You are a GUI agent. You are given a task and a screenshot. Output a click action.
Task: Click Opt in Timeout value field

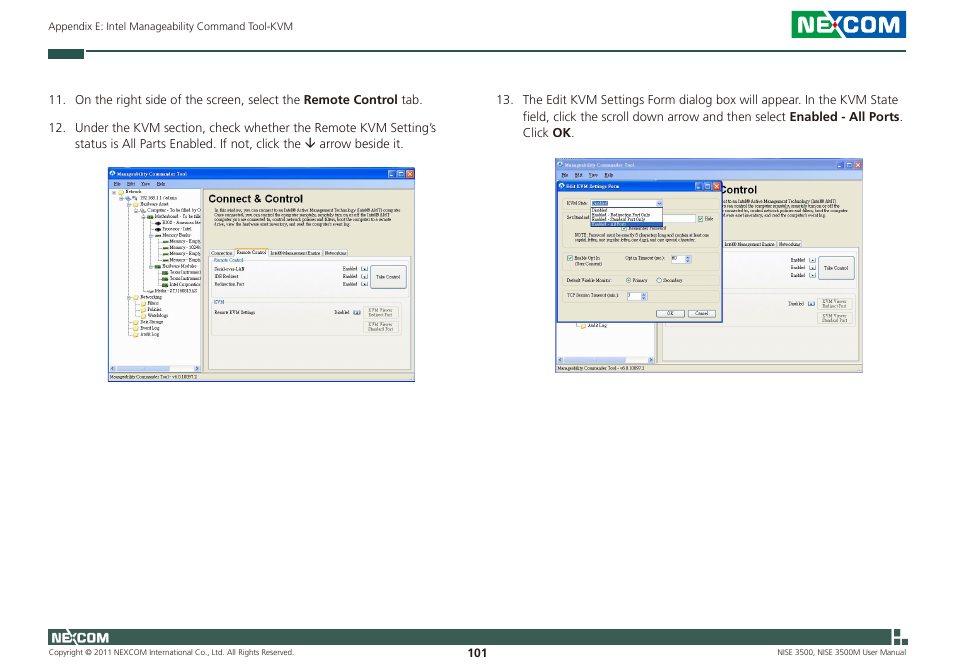677,258
